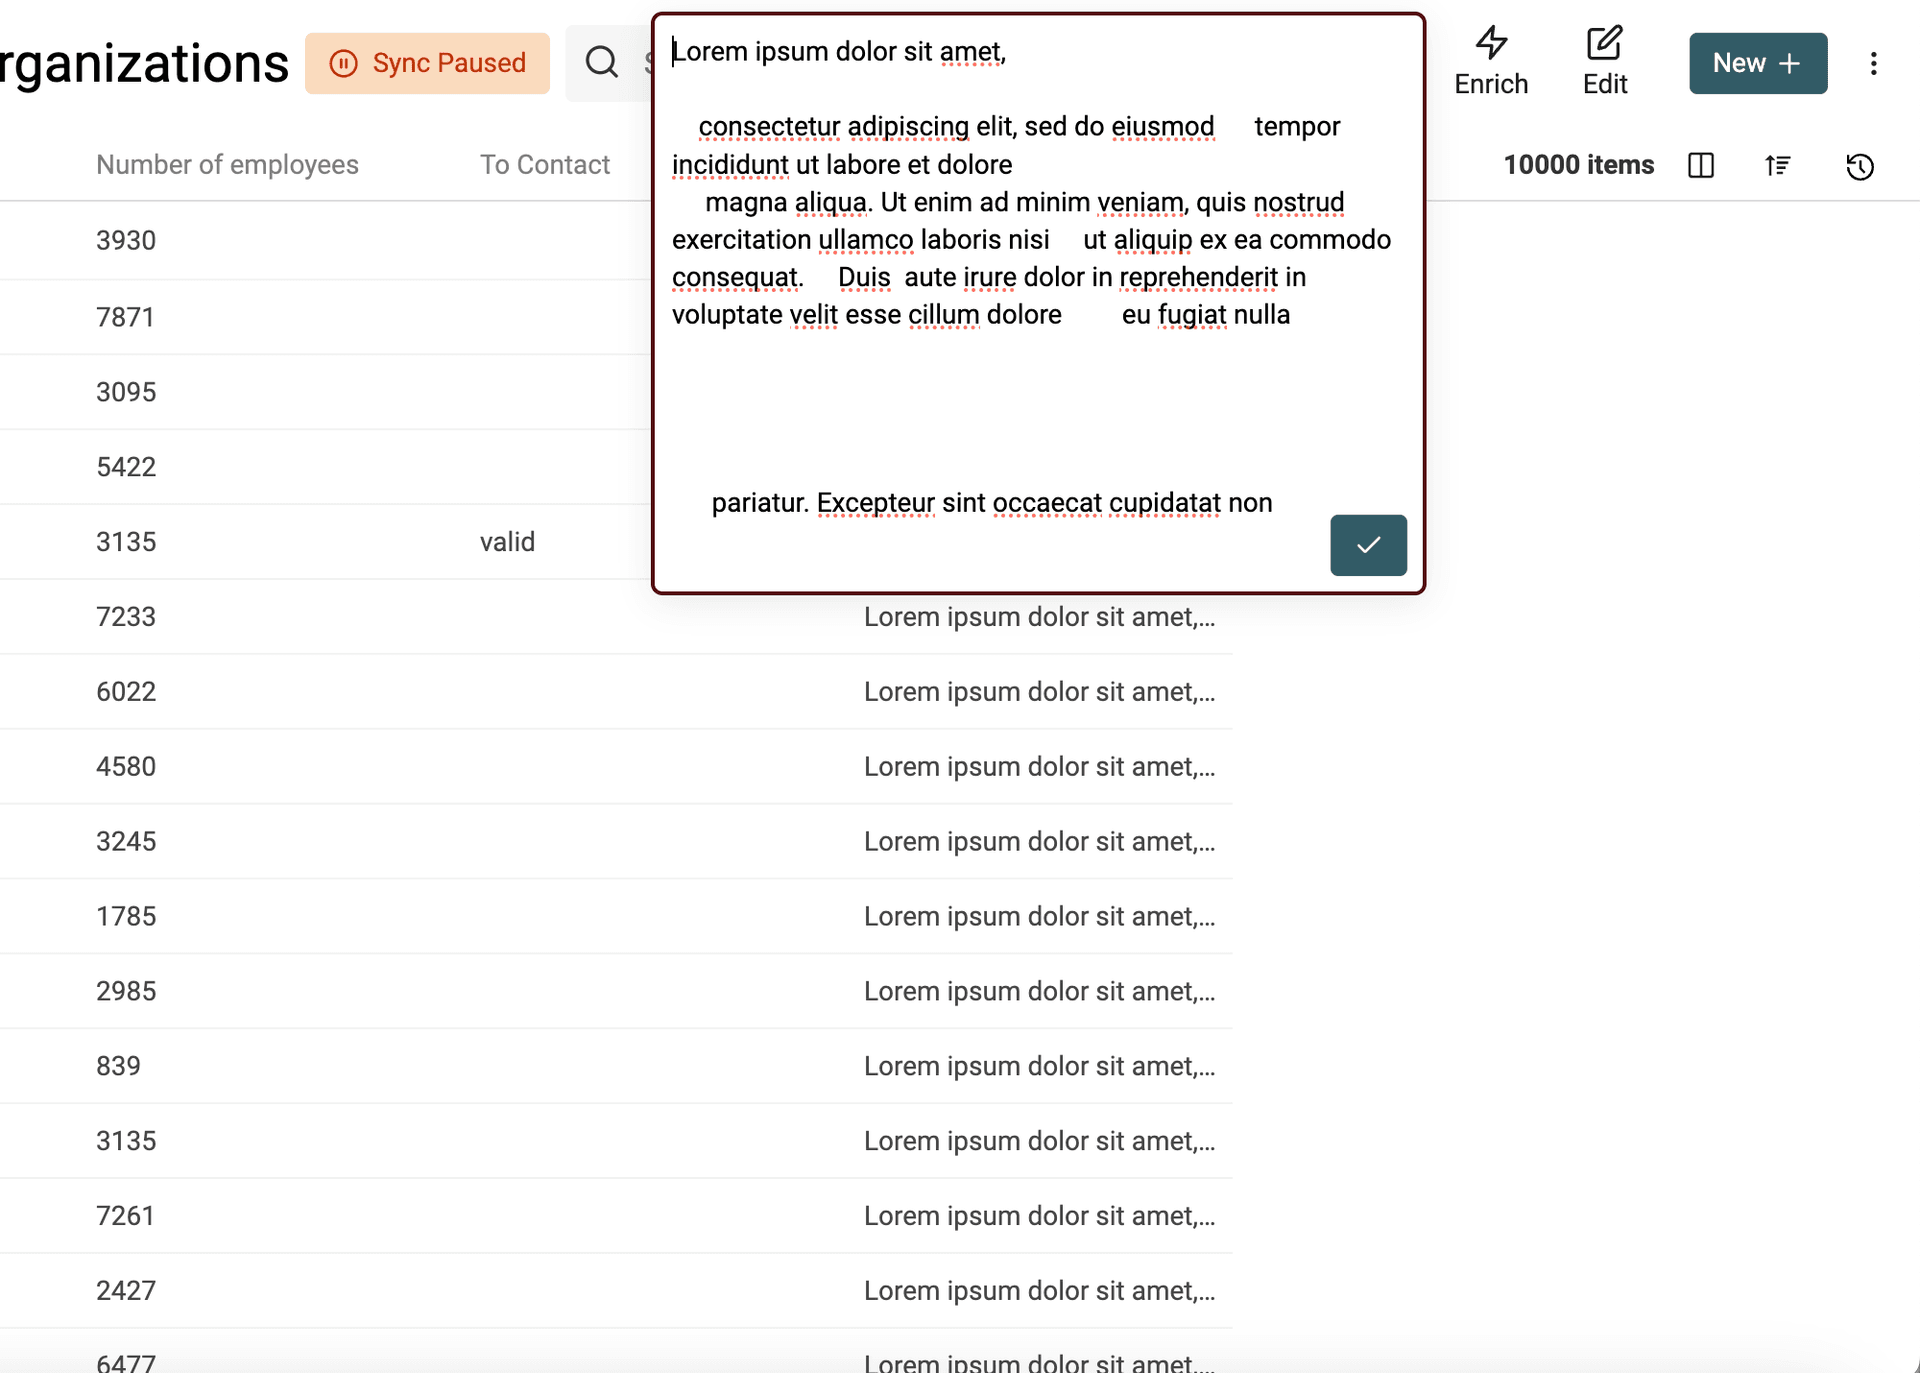Open the three-dot more options menu
1920x1373 pixels.
pyautogui.click(x=1873, y=64)
